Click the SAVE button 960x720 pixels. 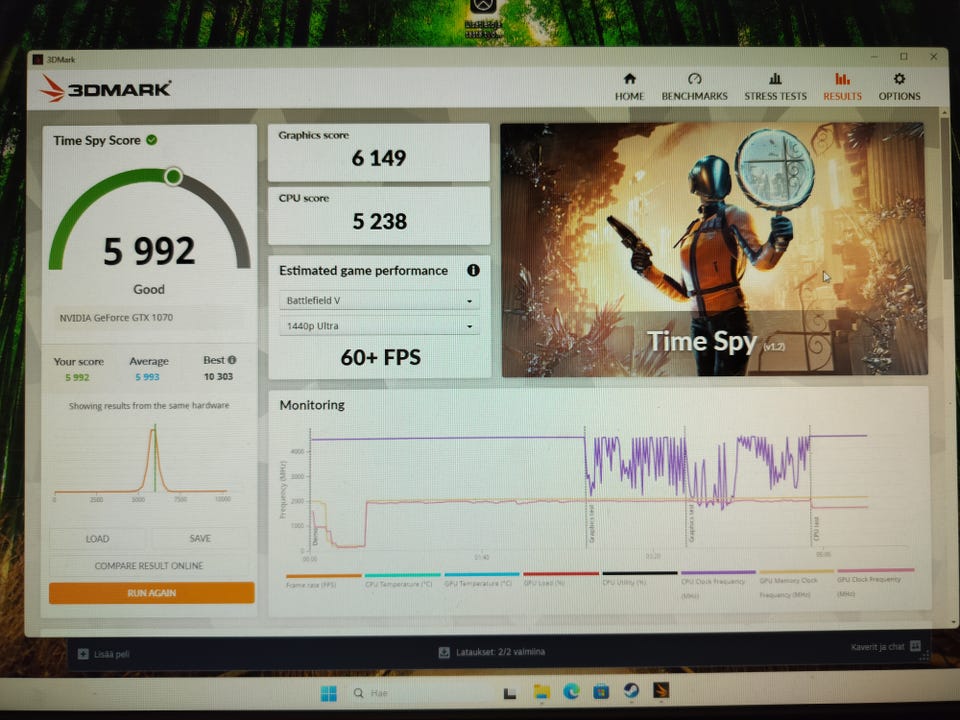pos(200,538)
